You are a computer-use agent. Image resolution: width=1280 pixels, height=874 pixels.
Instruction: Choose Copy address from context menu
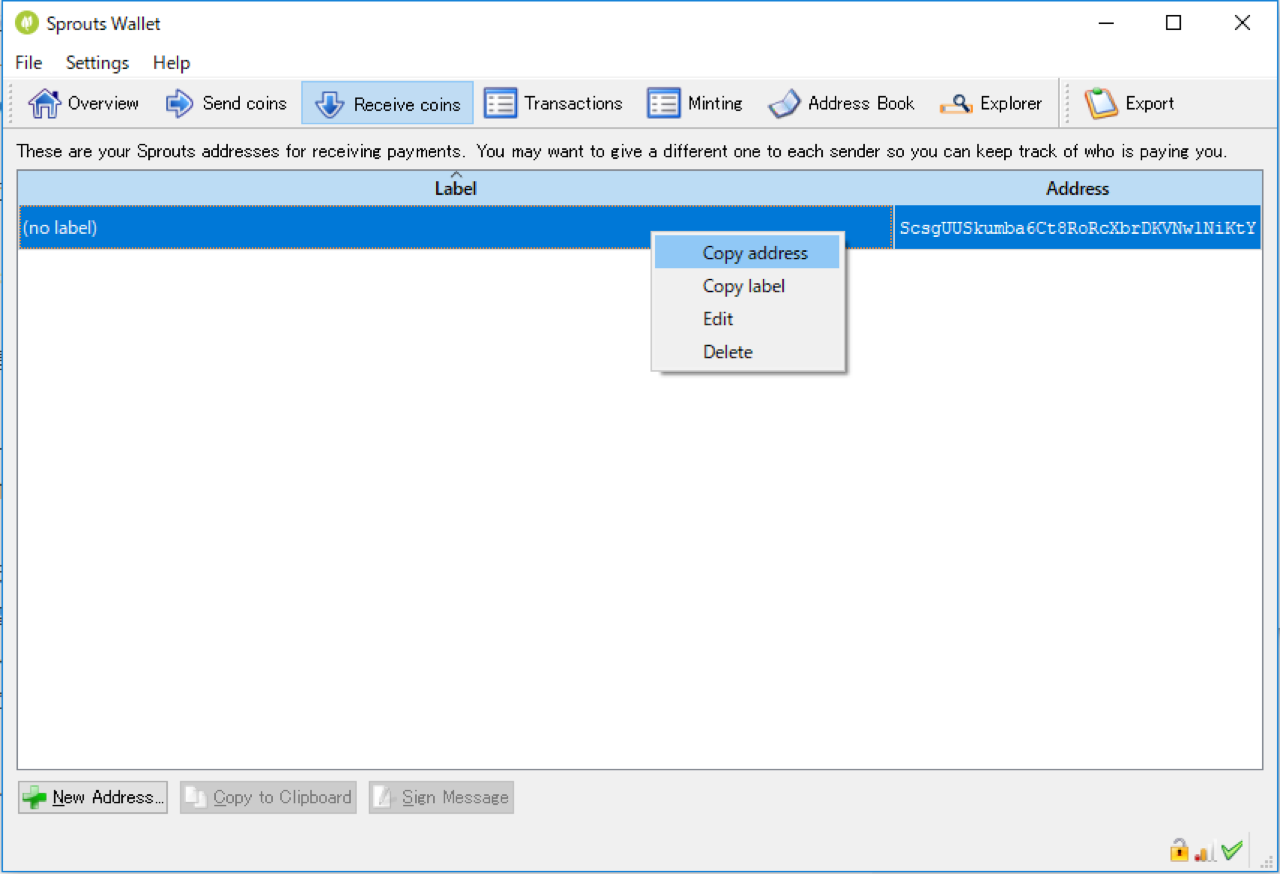coord(747,253)
